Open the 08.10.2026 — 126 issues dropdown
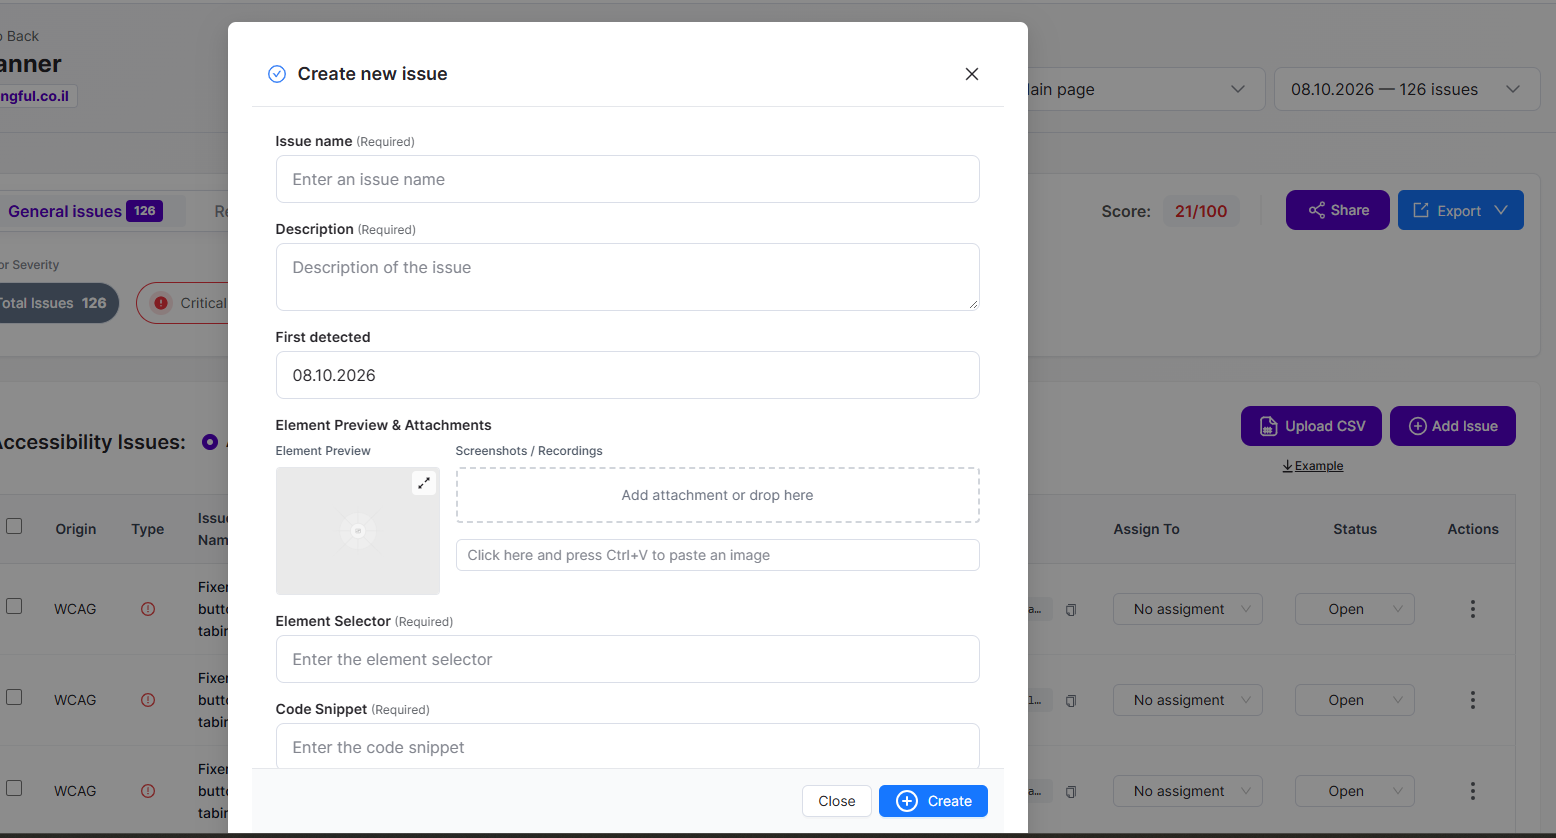The image size is (1556, 838). point(1407,89)
